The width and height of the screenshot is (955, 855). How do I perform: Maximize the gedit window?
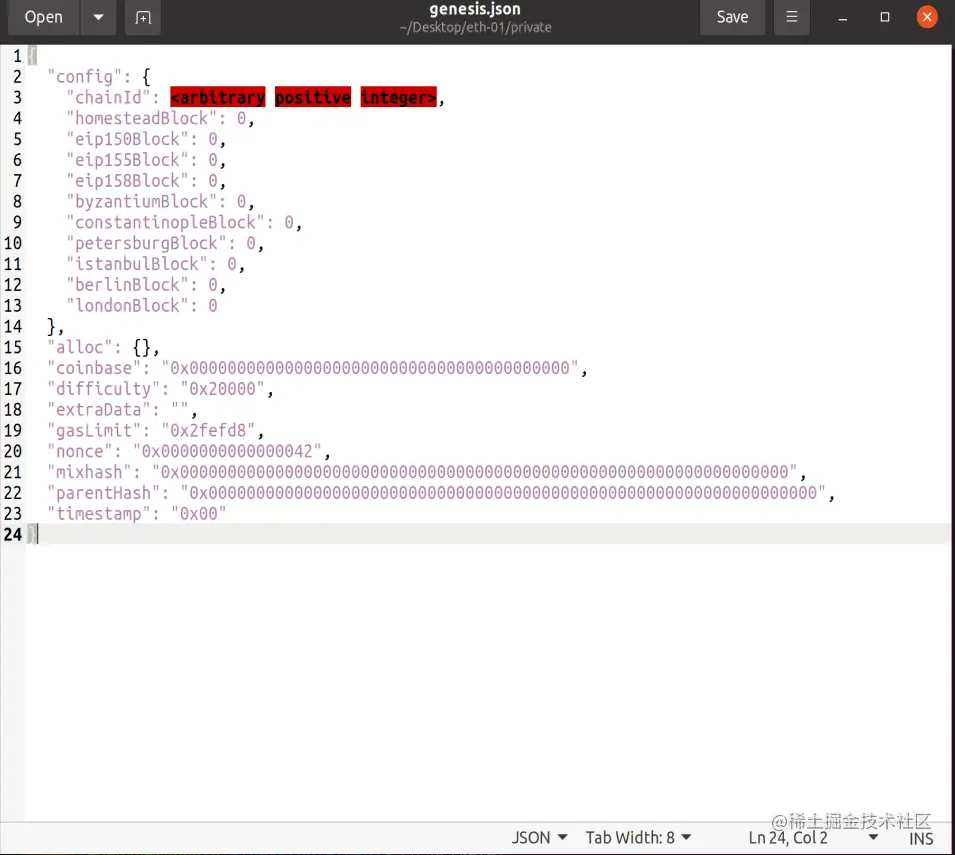click(885, 17)
